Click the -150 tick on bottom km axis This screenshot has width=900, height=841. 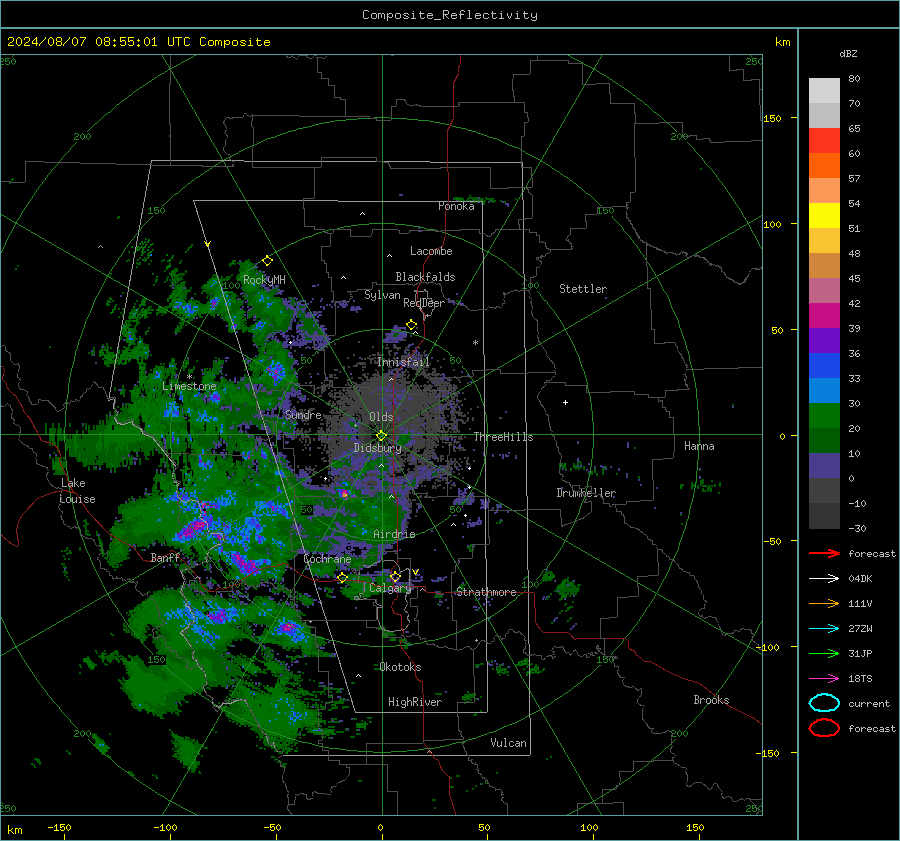[x=59, y=828]
